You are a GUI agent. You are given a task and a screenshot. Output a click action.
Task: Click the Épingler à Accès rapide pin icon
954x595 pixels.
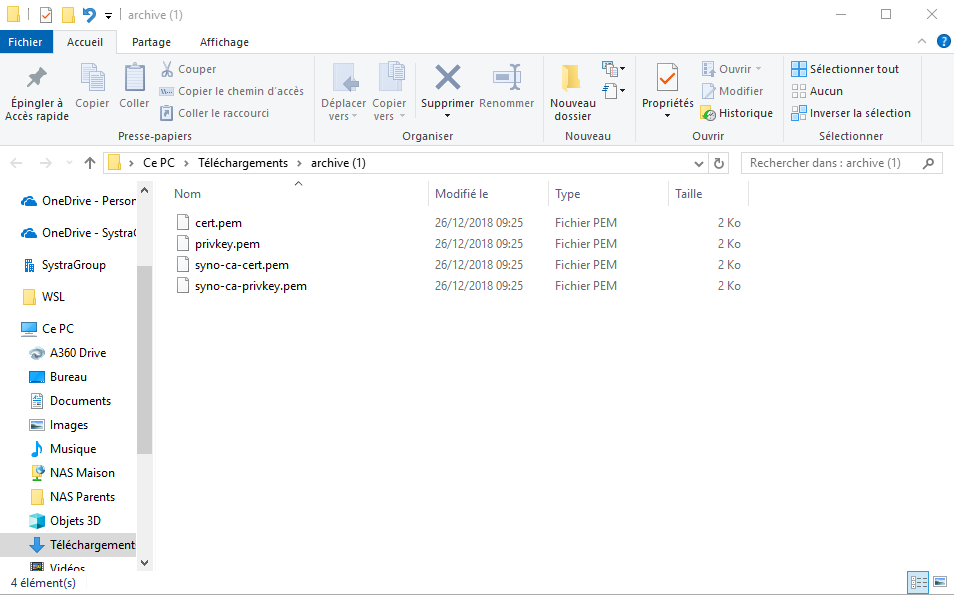[36, 78]
